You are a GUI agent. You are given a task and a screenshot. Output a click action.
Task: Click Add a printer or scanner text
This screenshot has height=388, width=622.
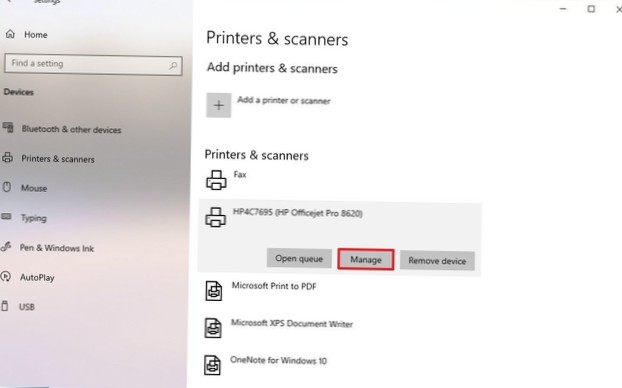pos(284,101)
